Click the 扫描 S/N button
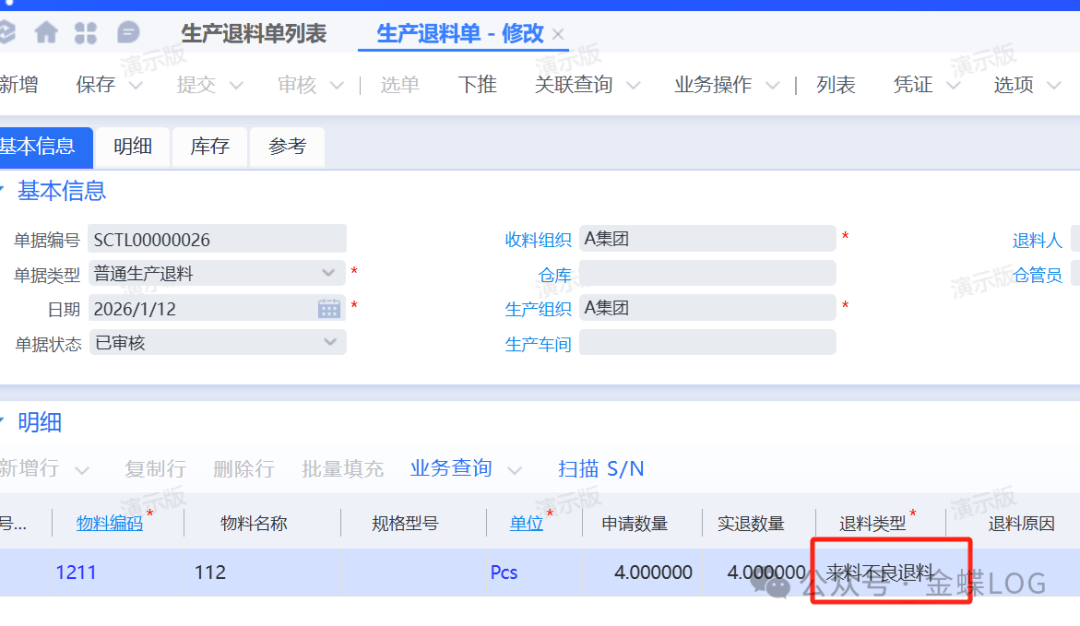This screenshot has width=1080, height=626. (x=601, y=468)
